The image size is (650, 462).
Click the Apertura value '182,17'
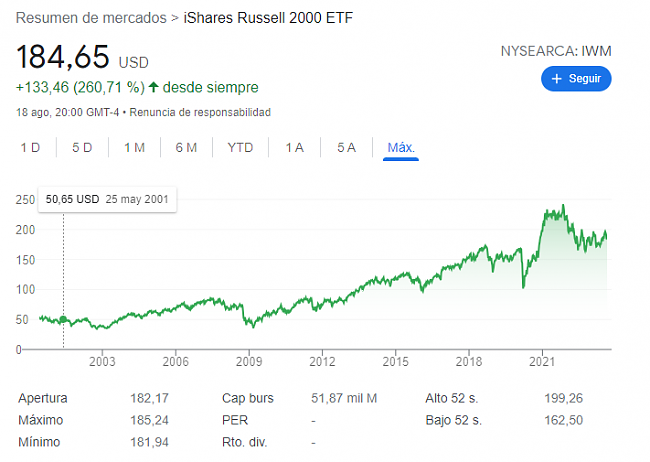149,398
